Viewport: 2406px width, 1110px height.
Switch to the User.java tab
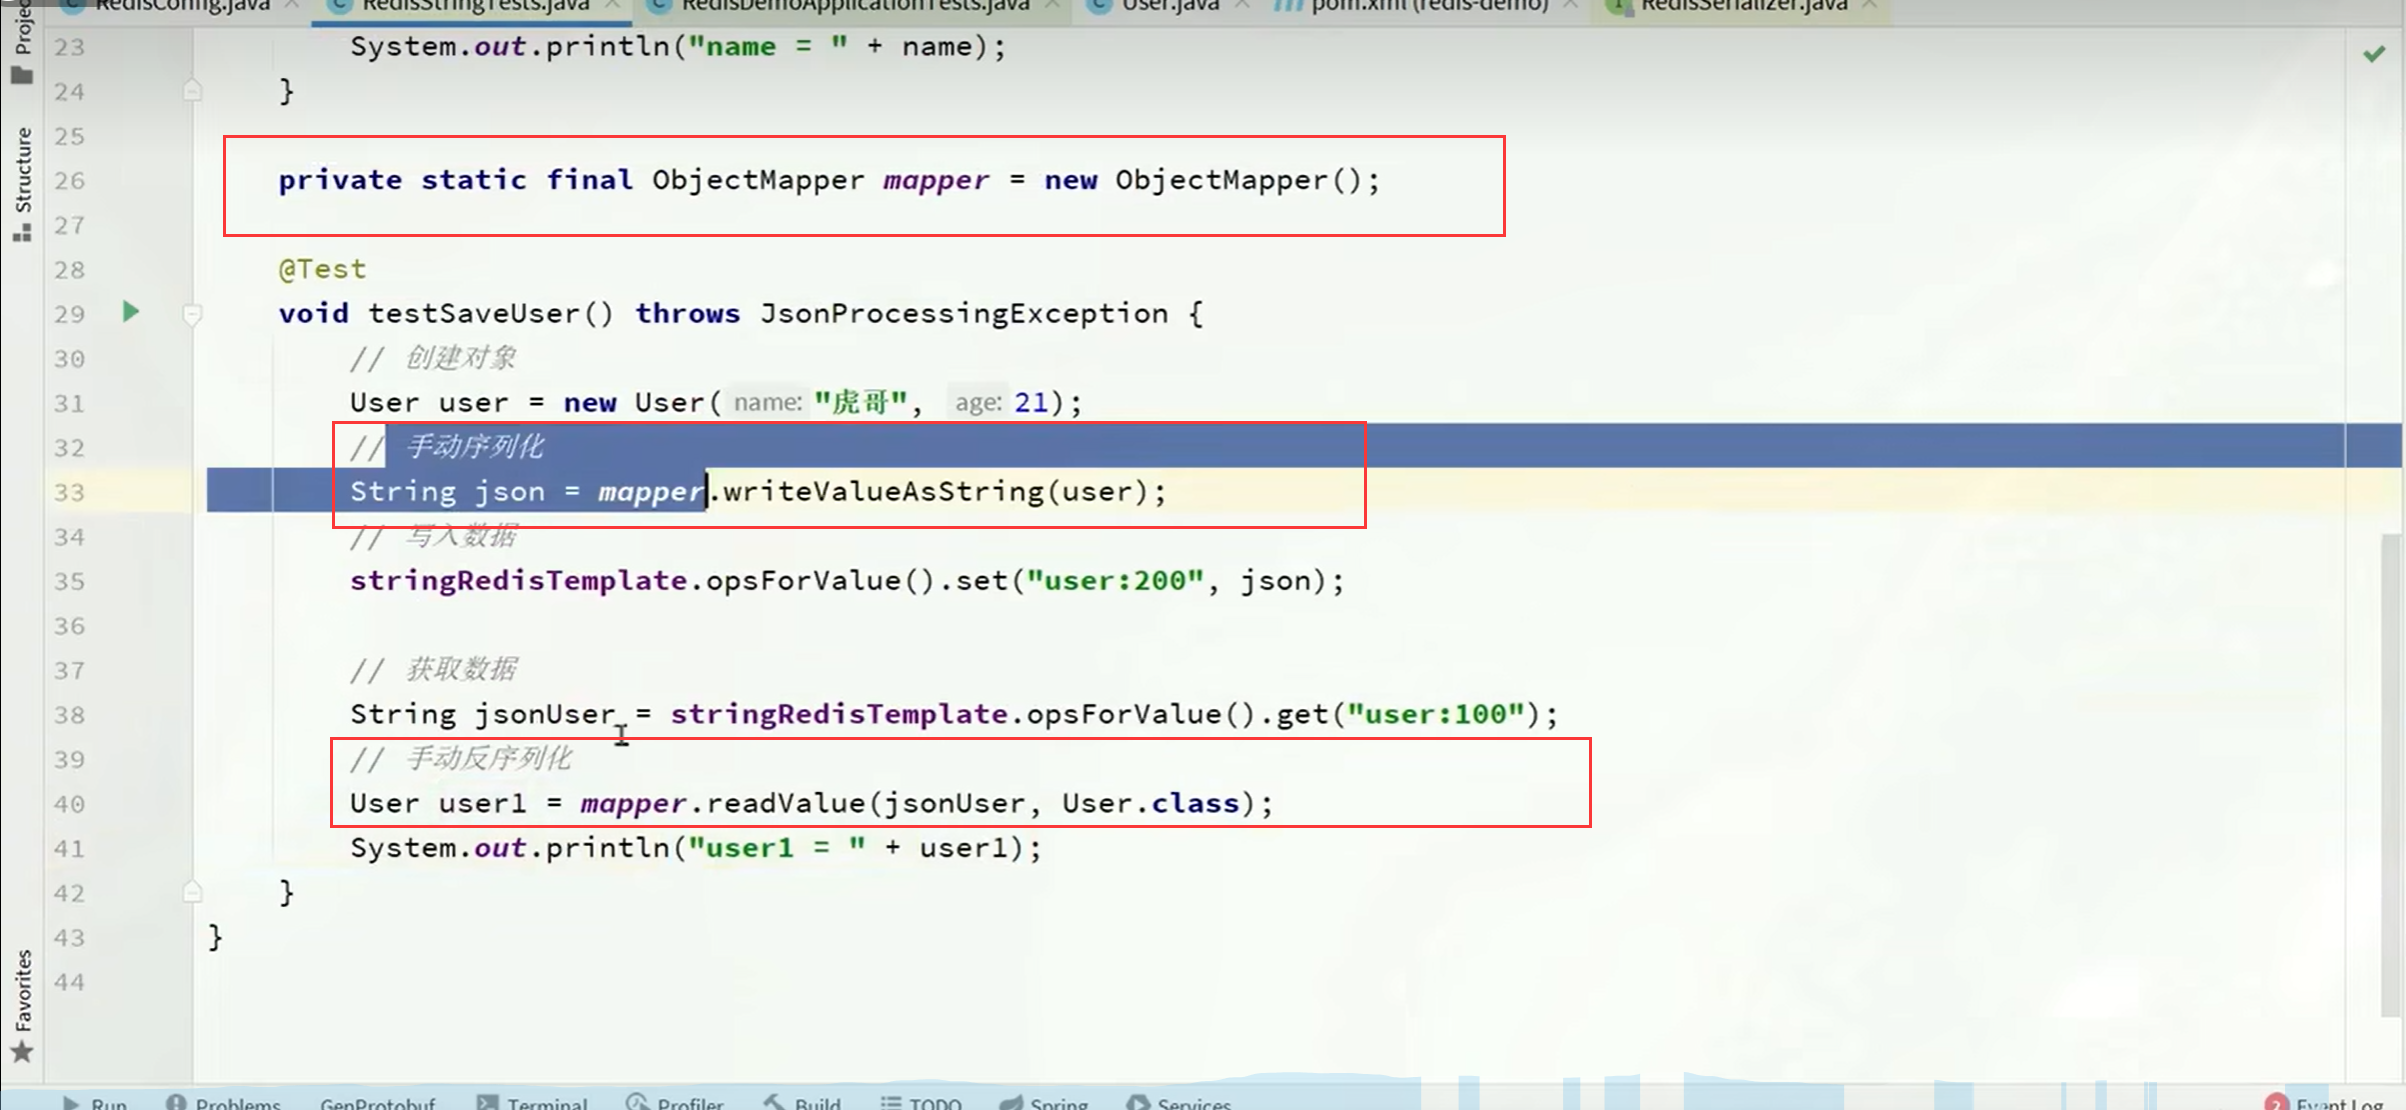pyautogui.click(x=1168, y=6)
